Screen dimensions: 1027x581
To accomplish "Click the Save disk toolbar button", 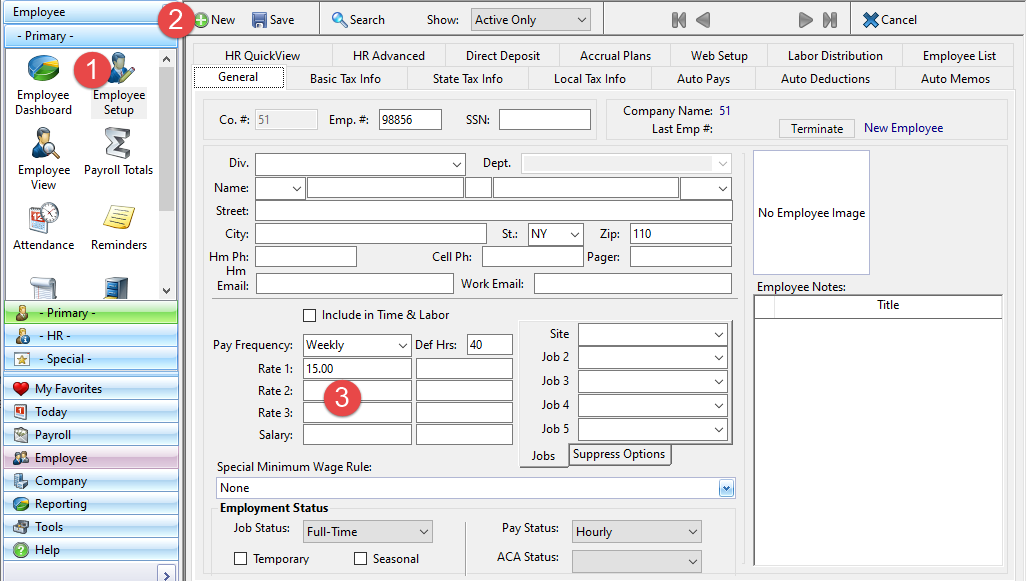I will tap(273, 20).
